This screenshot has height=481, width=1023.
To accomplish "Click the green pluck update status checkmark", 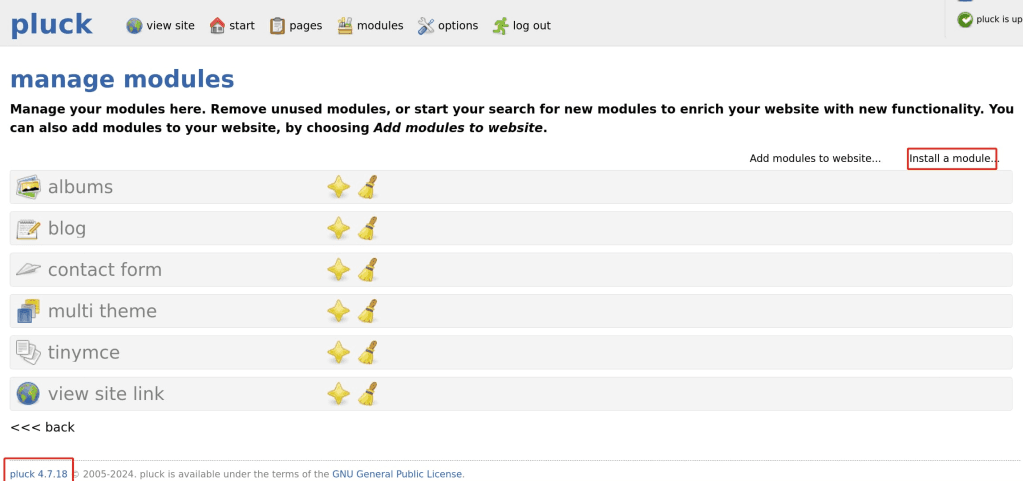I will pyautogui.click(x=965, y=20).
